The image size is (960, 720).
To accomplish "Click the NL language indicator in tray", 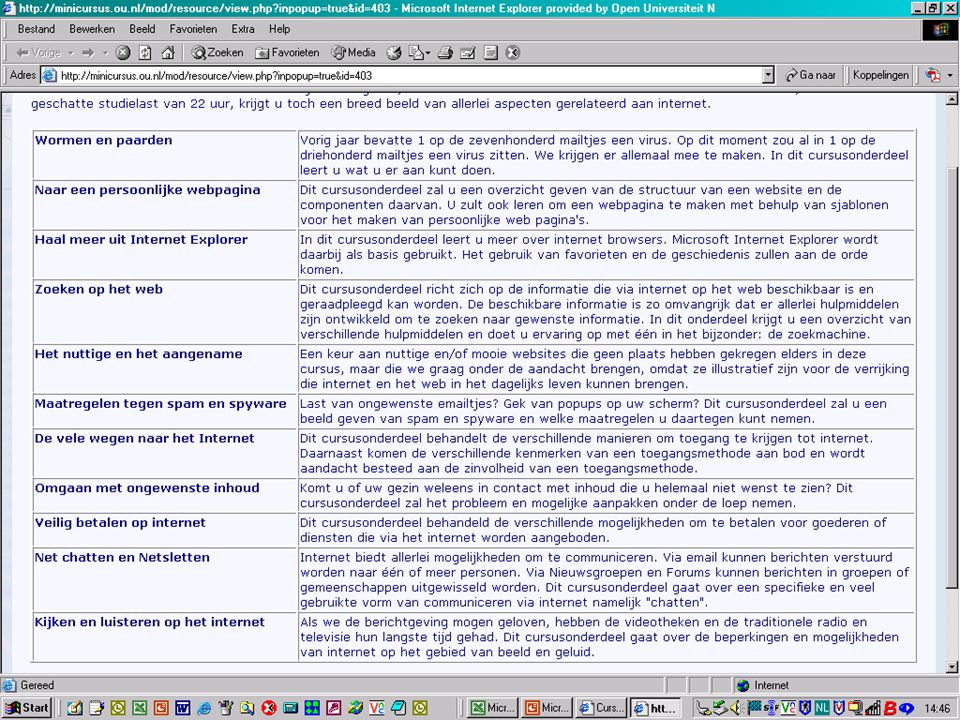I will coord(822,708).
